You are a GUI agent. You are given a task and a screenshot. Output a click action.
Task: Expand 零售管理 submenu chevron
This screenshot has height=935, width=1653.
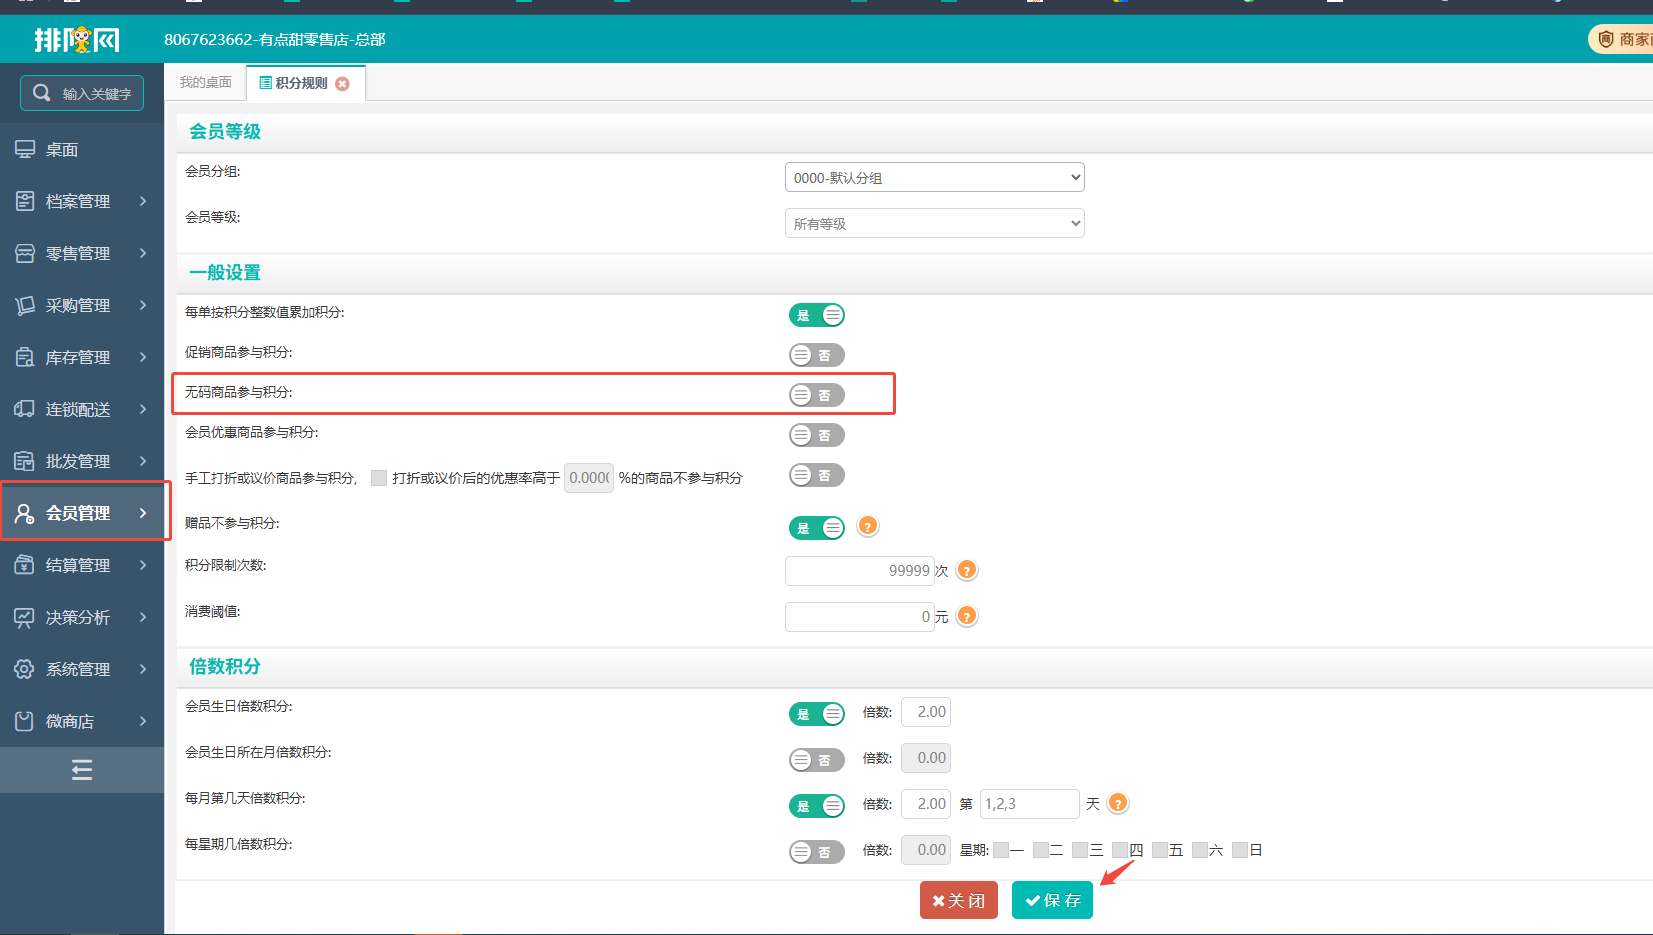coord(143,253)
